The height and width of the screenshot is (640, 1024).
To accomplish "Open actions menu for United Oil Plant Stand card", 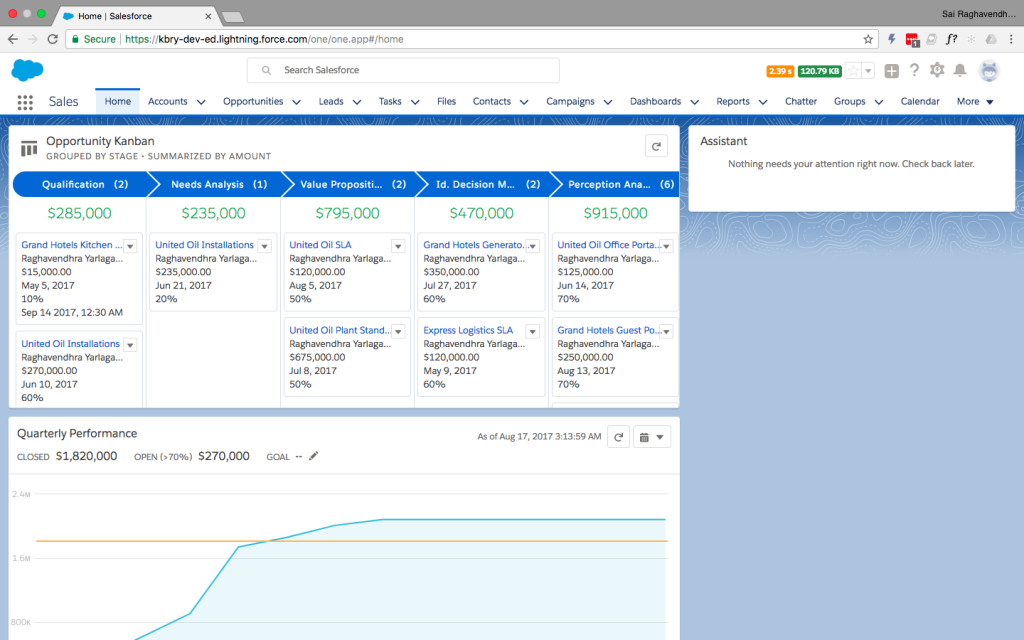I will pyautogui.click(x=398, y=332).
